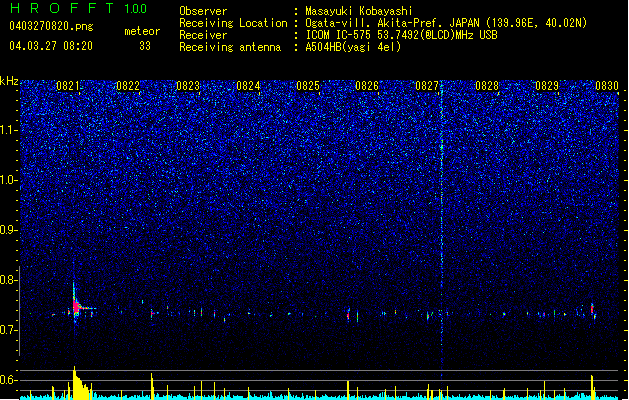Click the filename 0403270820.png
Viewport: 629px width, 400px height.
(x=51, y=26)
